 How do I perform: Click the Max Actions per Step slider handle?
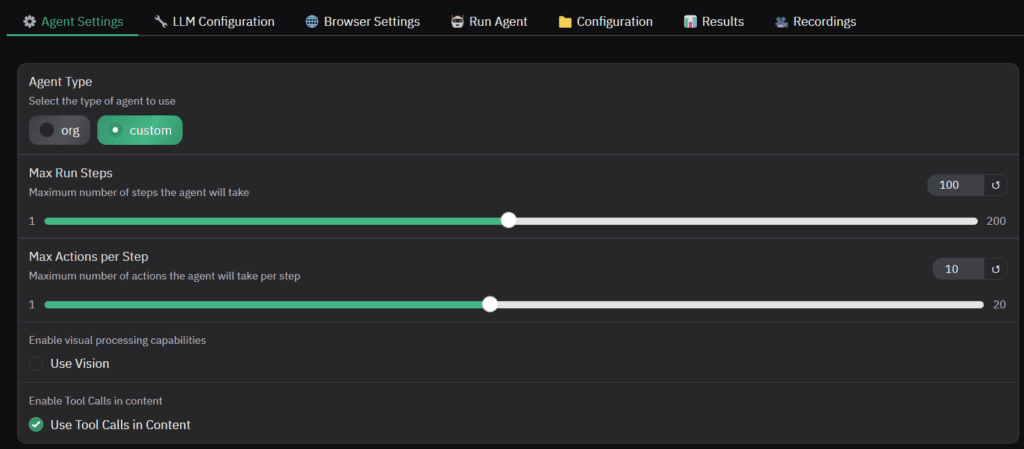click(x=490, y=304)
